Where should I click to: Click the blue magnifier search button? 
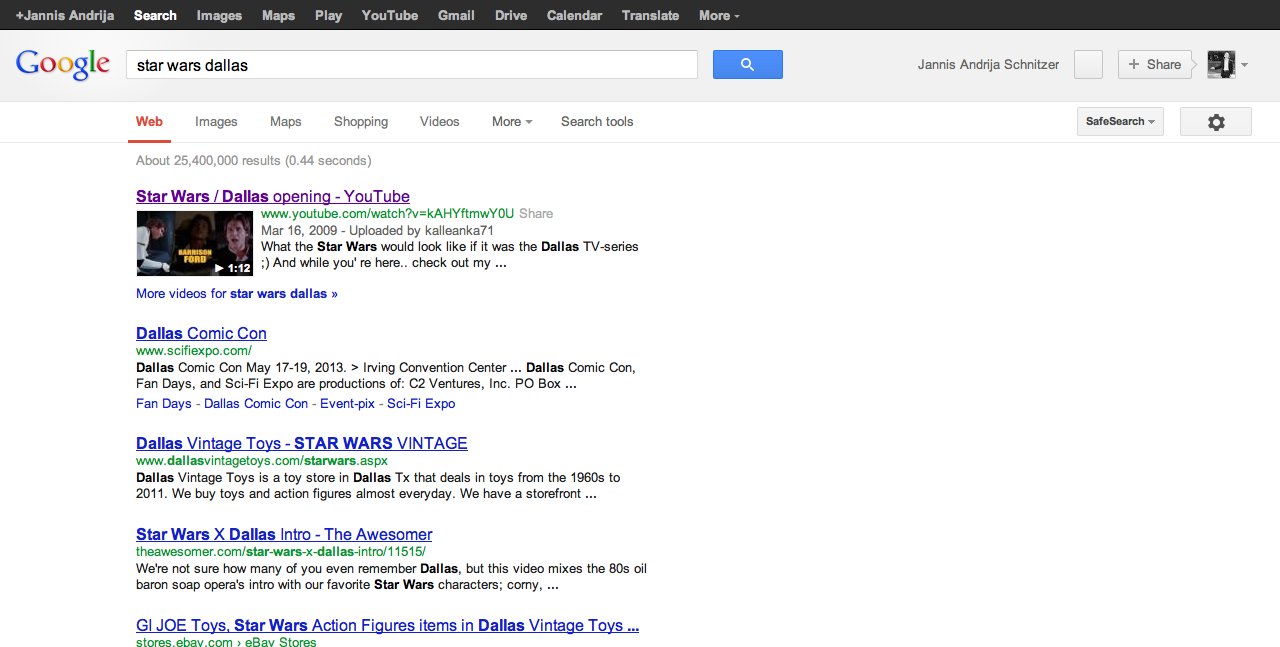point(747,64)
